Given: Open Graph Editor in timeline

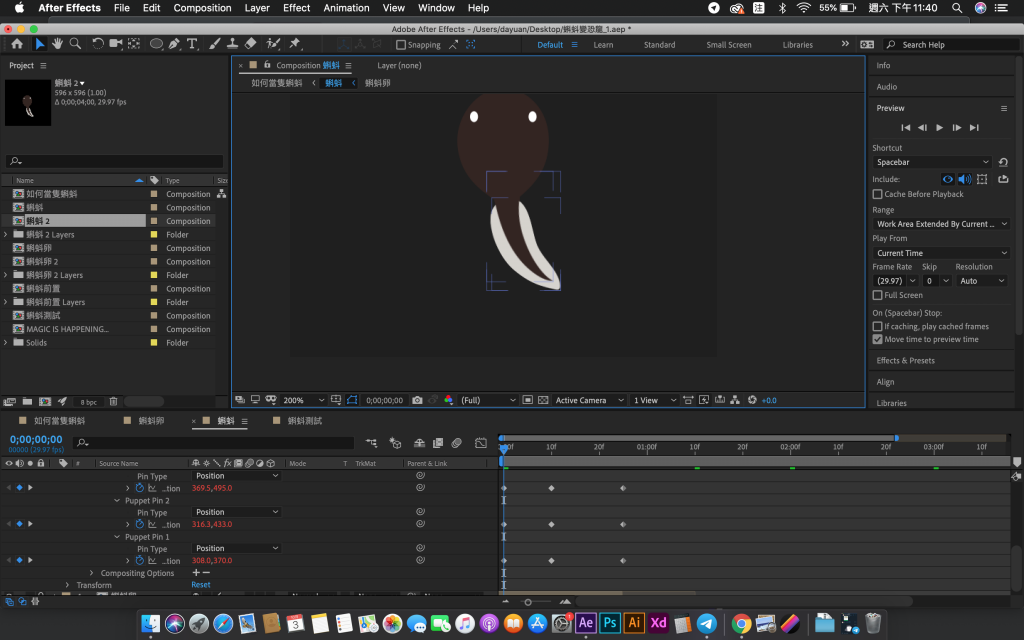Looking at the screenshot, I should [x=481, y=443].
